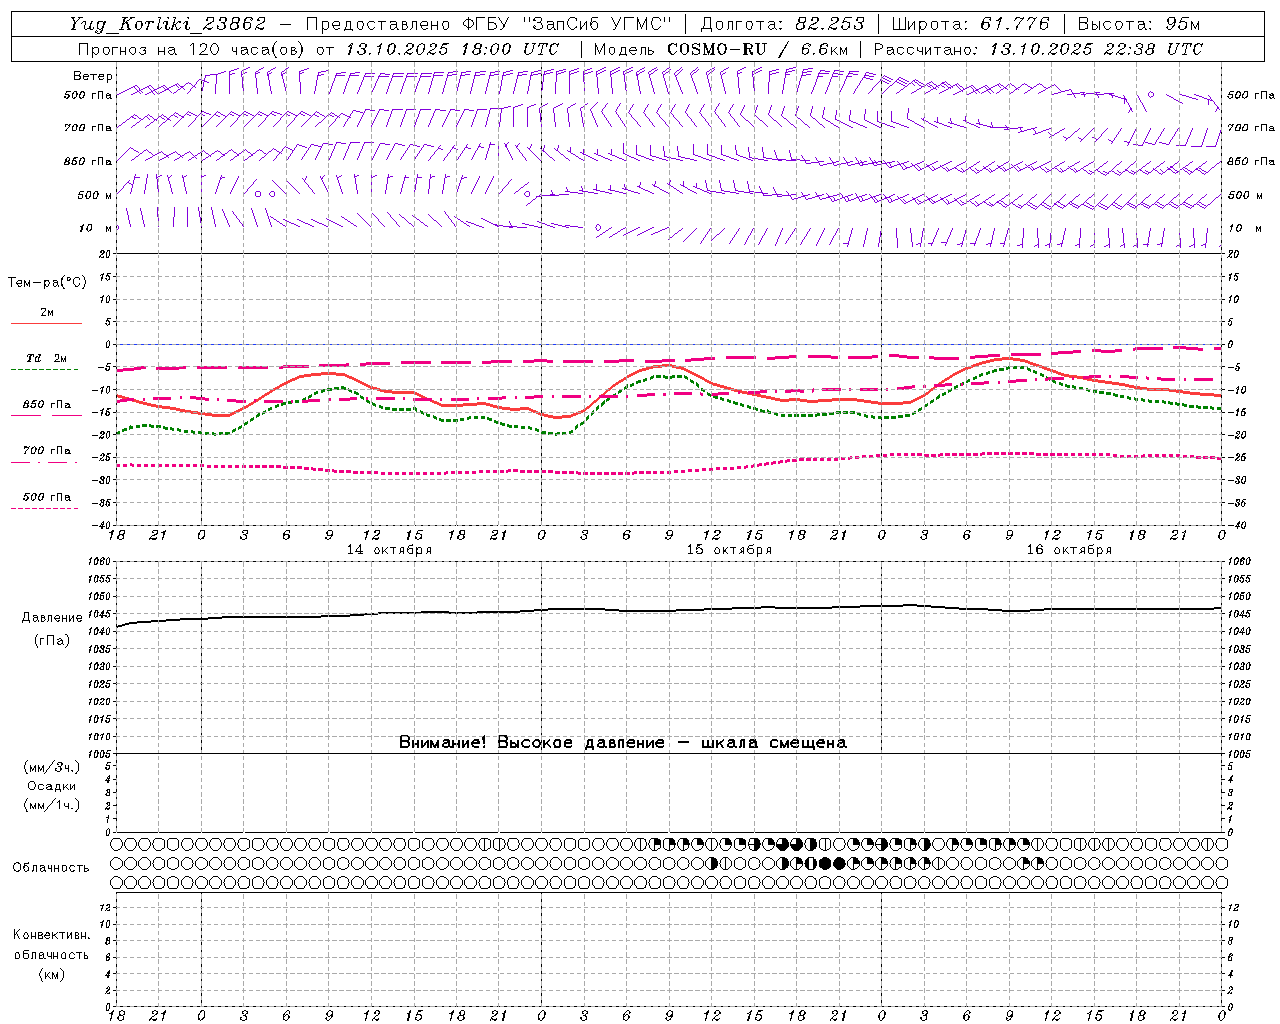The width and height of the screenshot is (1280, 1024).
Task: Click the (мм/3ч.) precipitation unit label
Action: tap(52, 768)
